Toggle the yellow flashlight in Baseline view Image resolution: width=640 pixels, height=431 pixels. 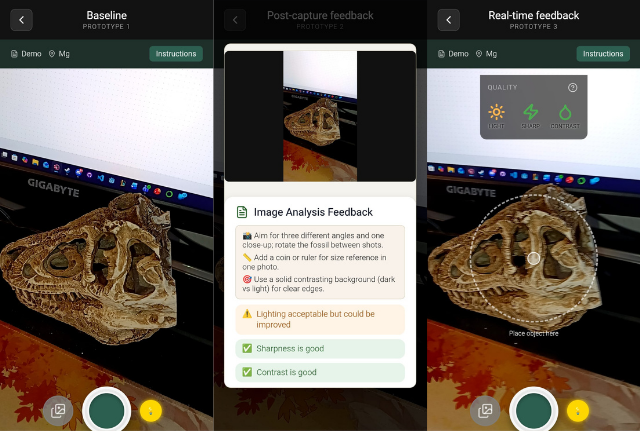pyautogui.click(x=151, y=410)
